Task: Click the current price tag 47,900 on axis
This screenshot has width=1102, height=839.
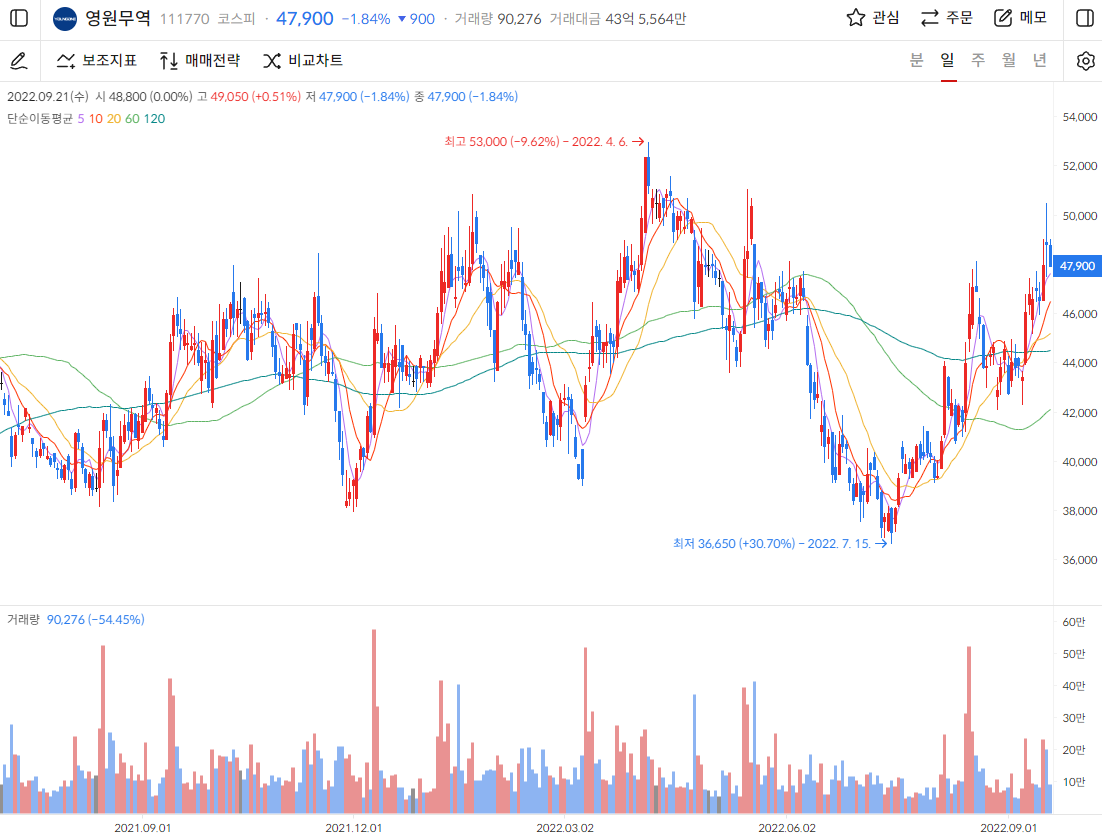Action: tap(1077, 266)
